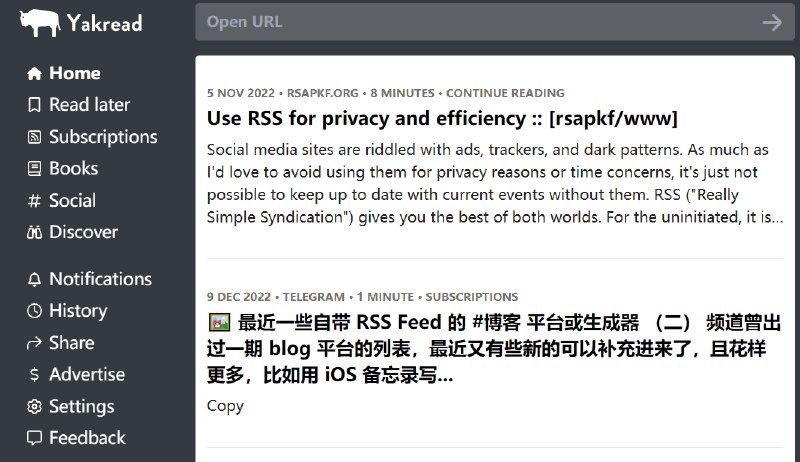This screenshot has width=800, height=462.
Task: Open 'Use RSS for privacy and efficiency' article
Action: [442, 119]
